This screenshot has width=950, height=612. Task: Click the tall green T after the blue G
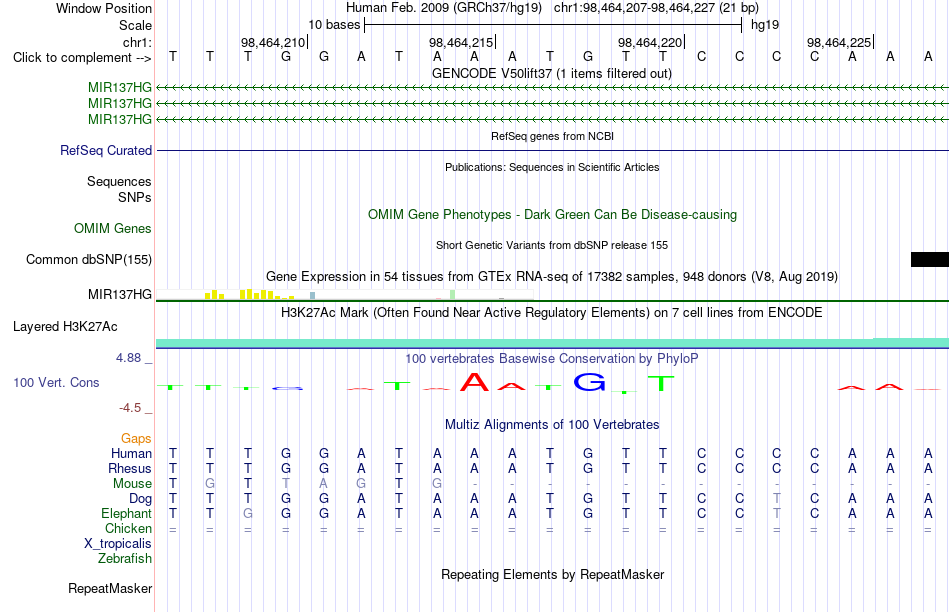661,383
